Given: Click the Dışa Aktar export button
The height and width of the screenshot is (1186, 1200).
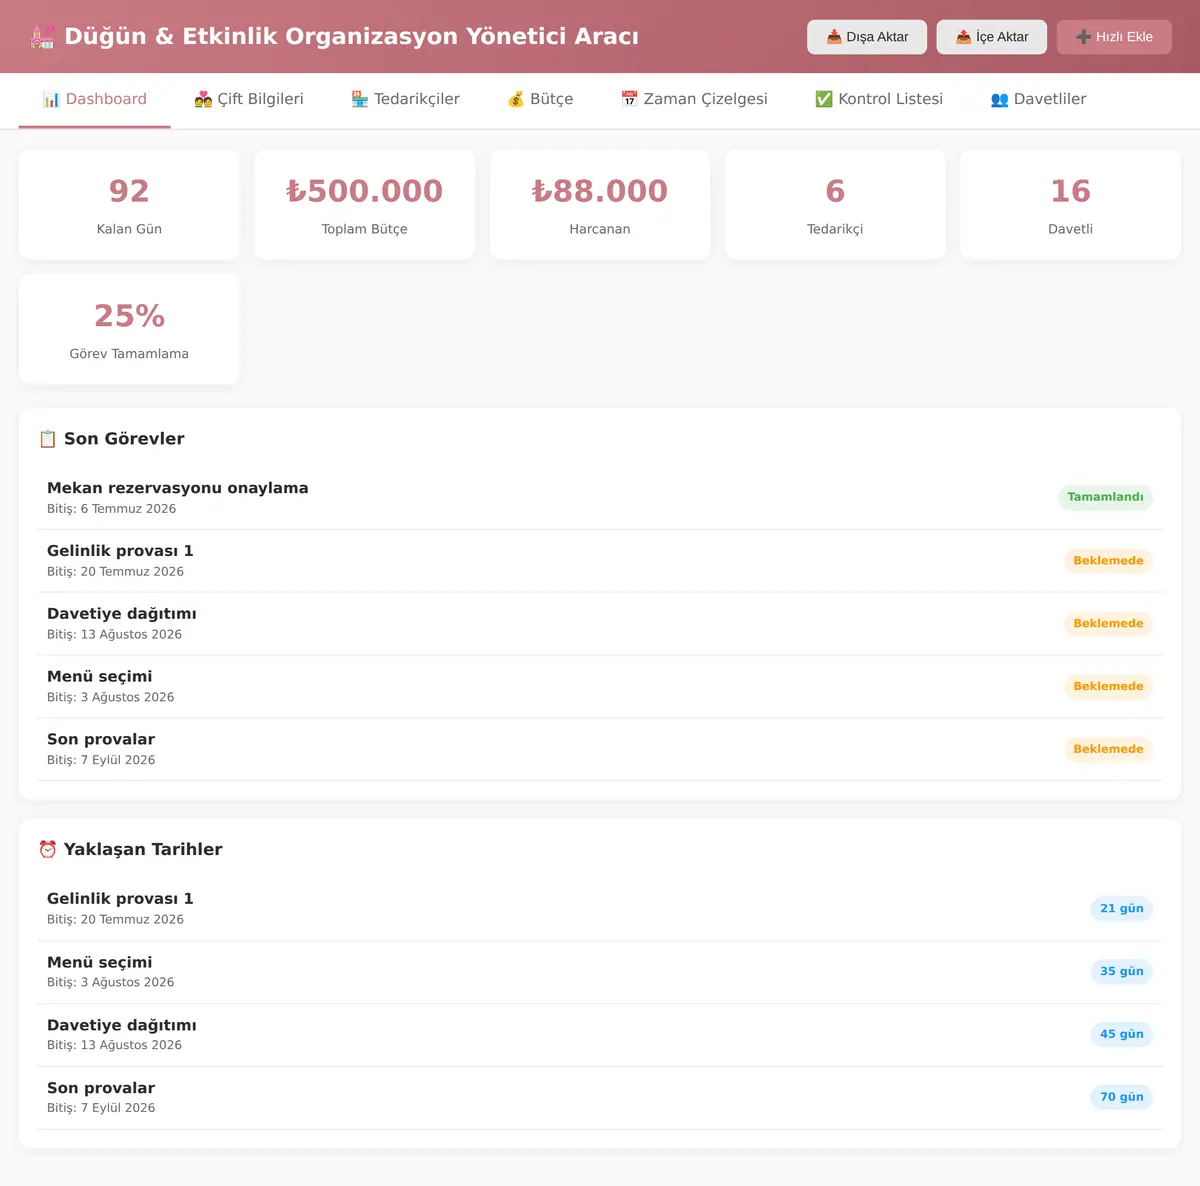Looking at the screenshot, I should pos(867,37).
